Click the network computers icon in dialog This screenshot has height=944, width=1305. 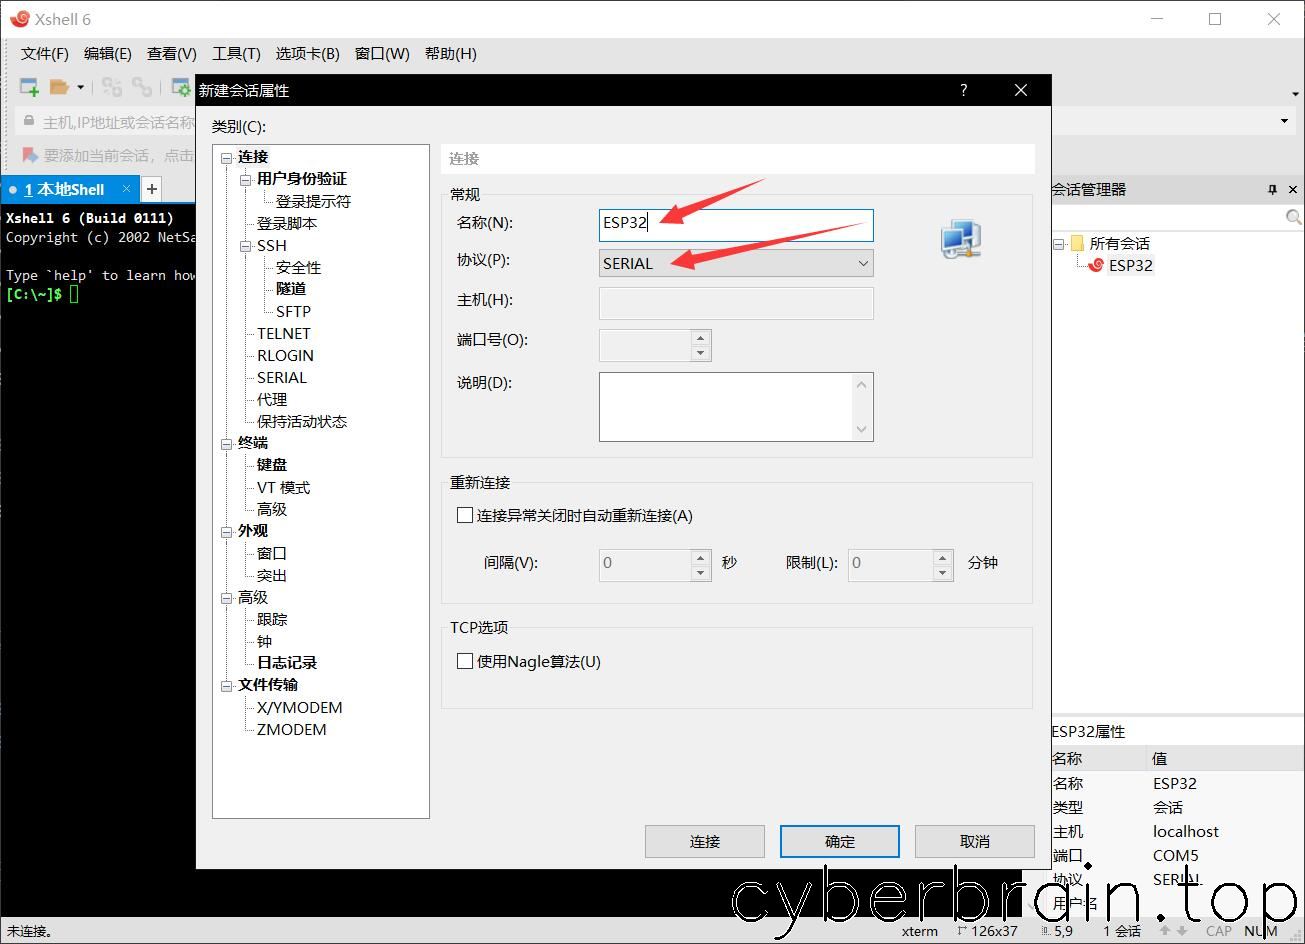tap(961, 239)
